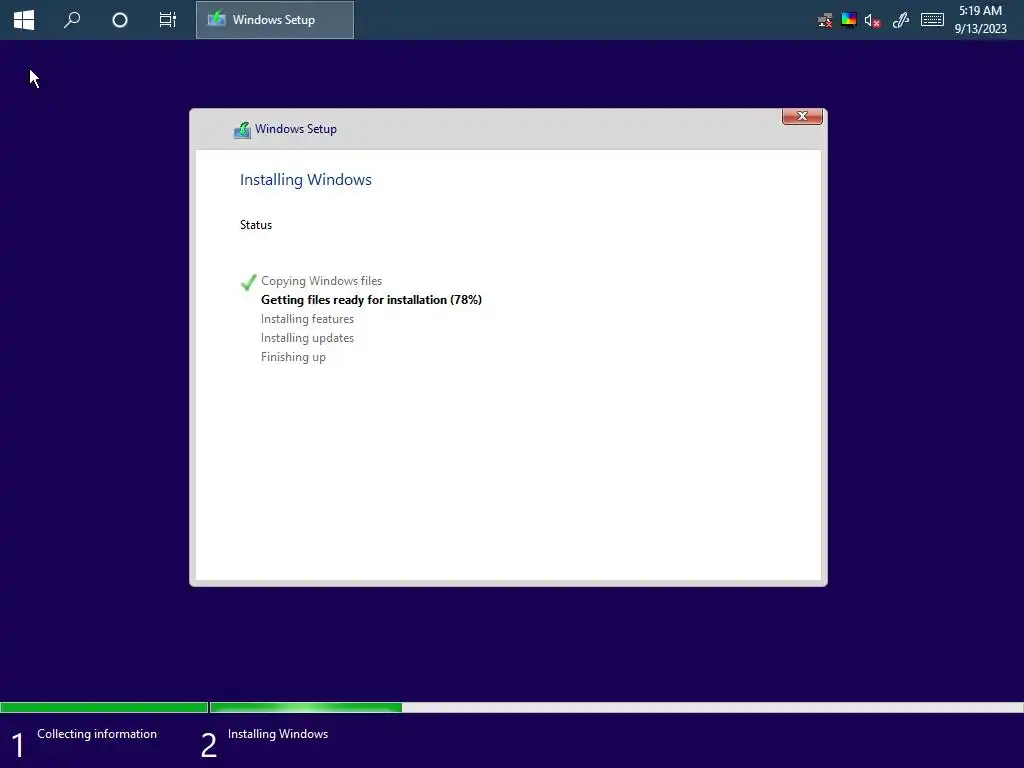Click the "Windows Setup" dialog title text
Viewport: 1024px width, 768px height.
pos(296,129)
